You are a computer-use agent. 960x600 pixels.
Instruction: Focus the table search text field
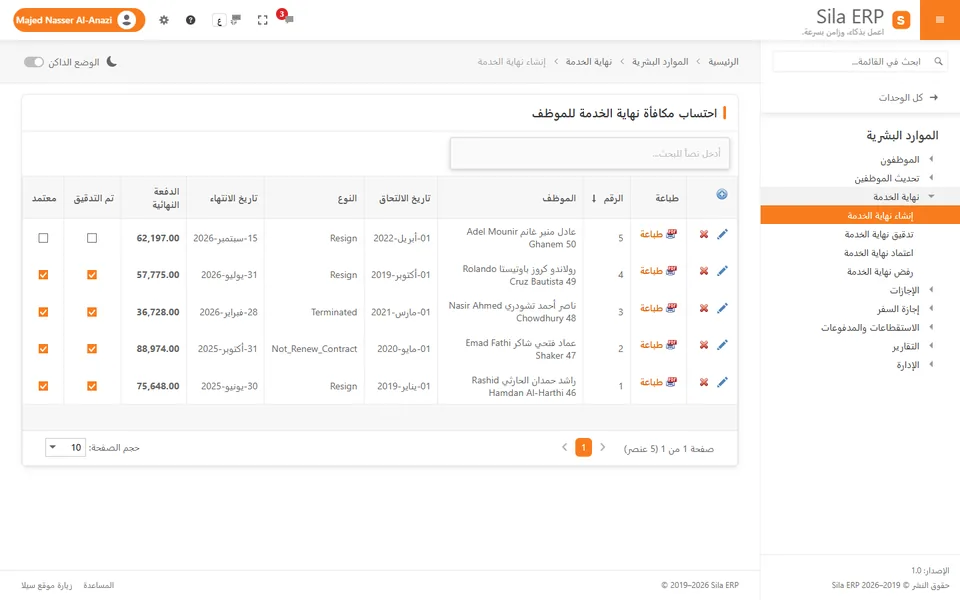tap(590, 153)
